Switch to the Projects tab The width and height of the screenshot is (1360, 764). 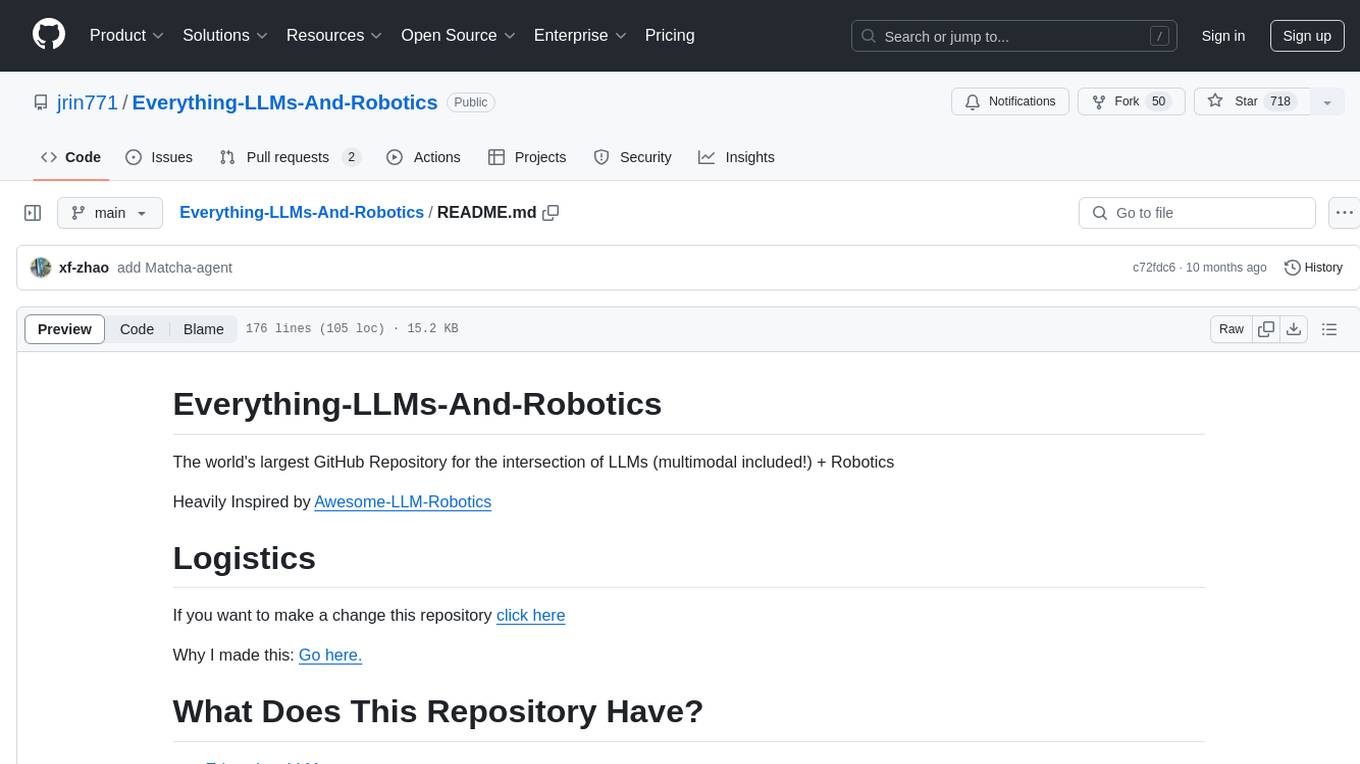pyautogui.click(x=527, y=157)
